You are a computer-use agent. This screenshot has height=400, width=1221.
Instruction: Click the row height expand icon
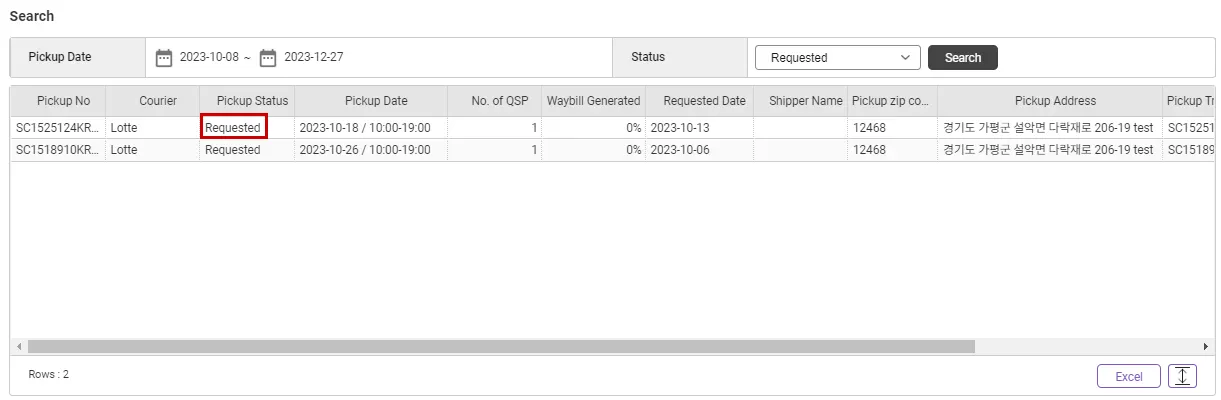1182,376
